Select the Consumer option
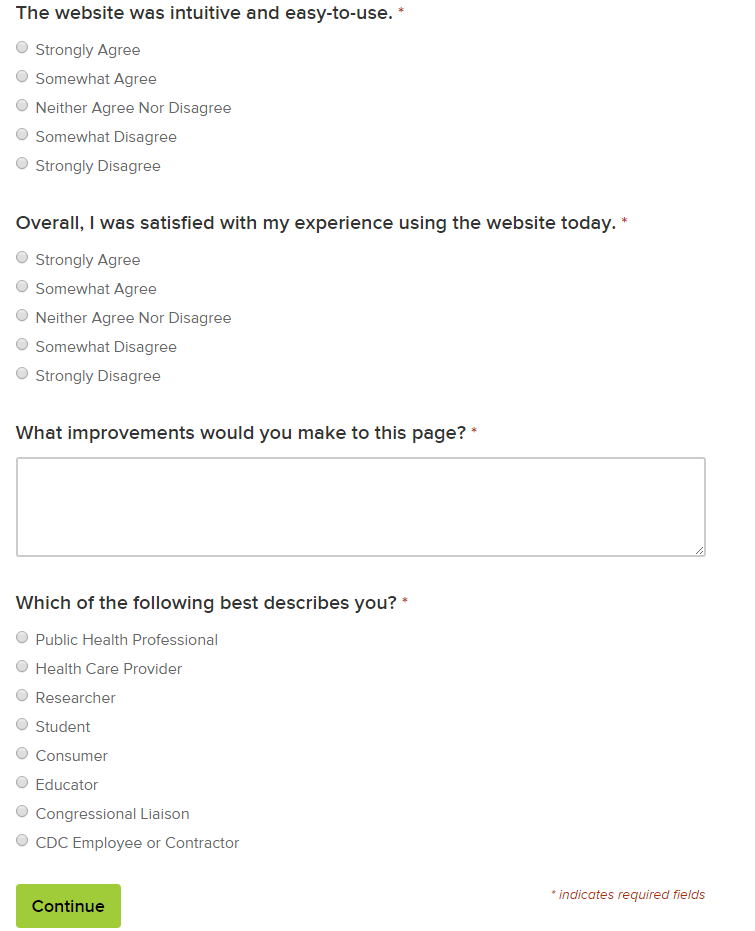 tap(22, 754)
